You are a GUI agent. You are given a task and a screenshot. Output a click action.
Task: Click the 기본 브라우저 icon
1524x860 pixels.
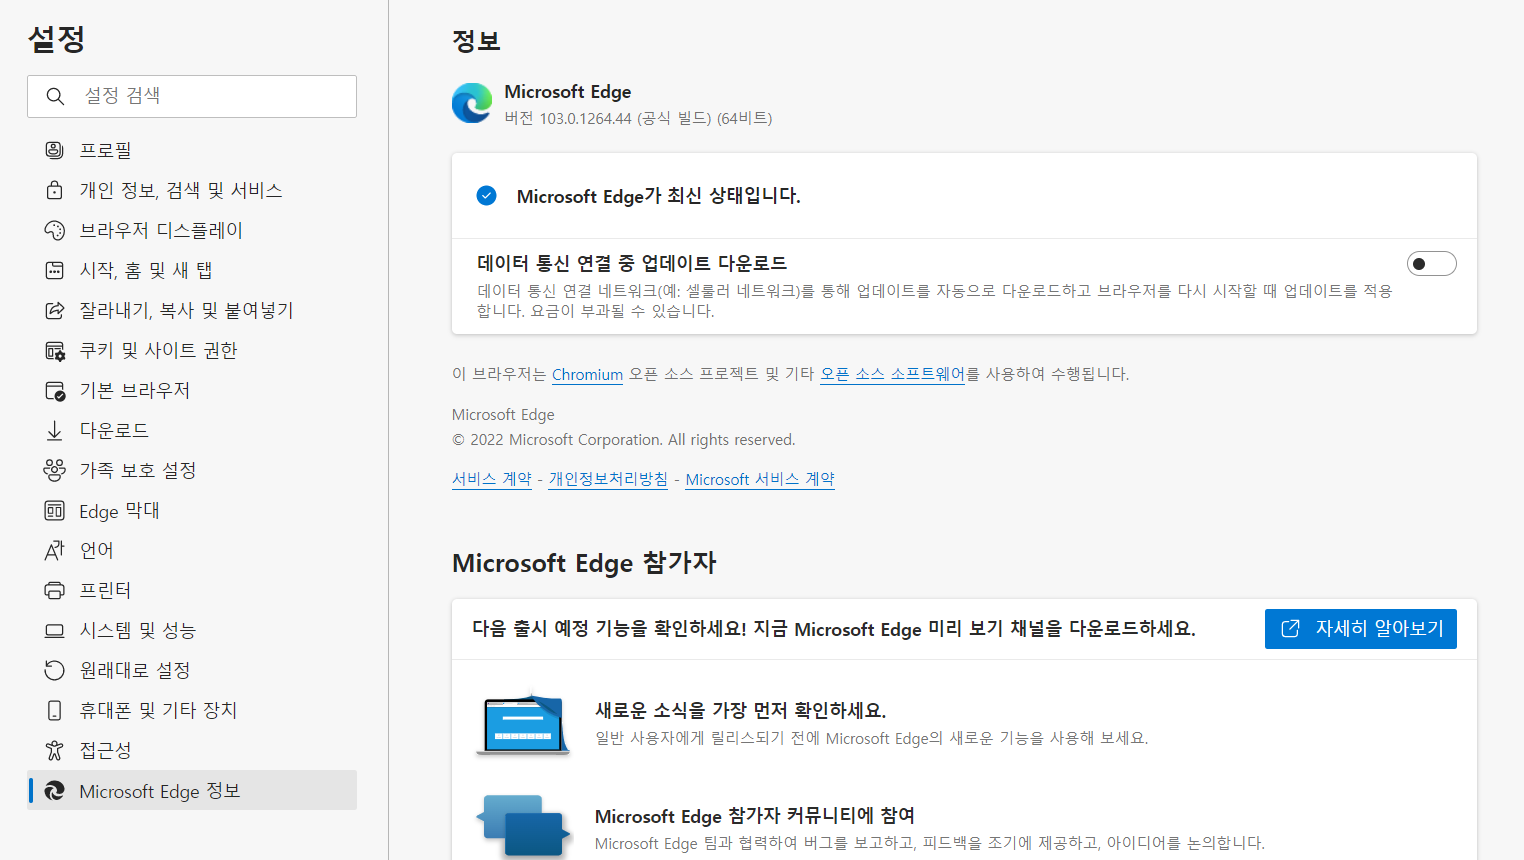pos(54,390)
